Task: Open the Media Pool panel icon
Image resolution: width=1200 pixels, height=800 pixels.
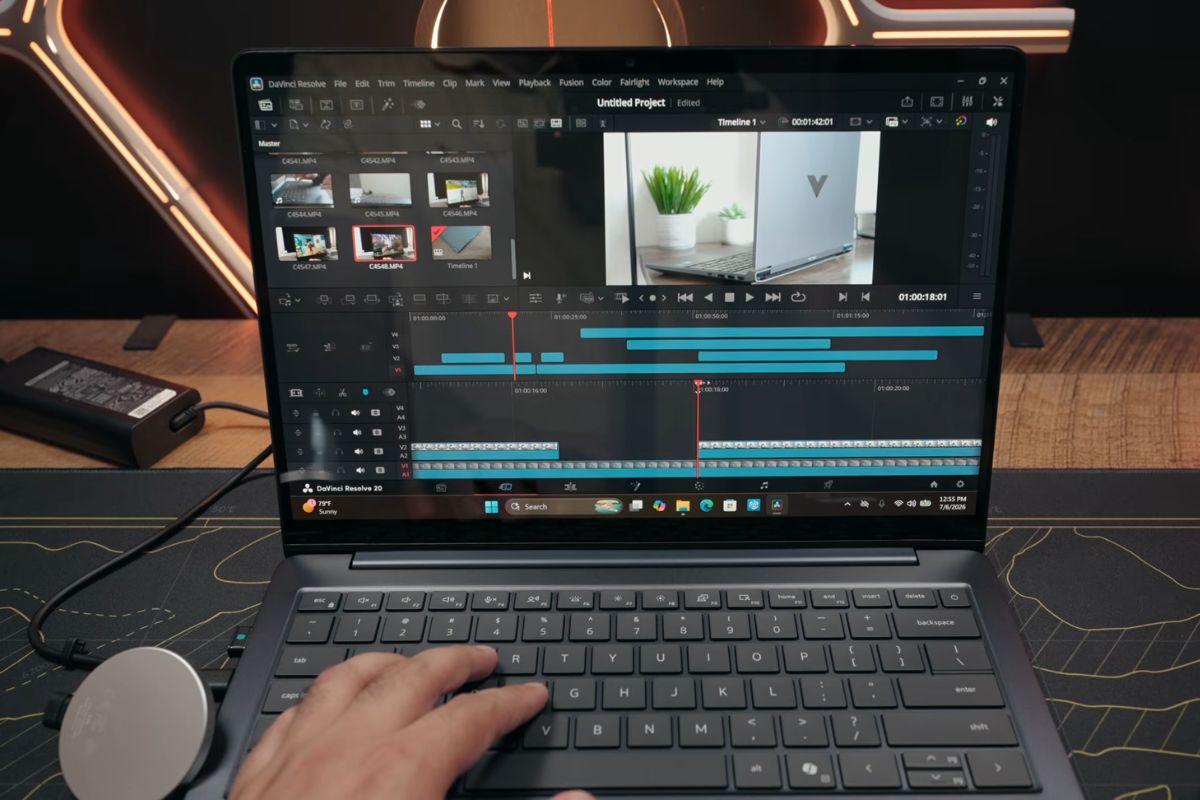Action: pyautogui.click(x=266, y=104)
